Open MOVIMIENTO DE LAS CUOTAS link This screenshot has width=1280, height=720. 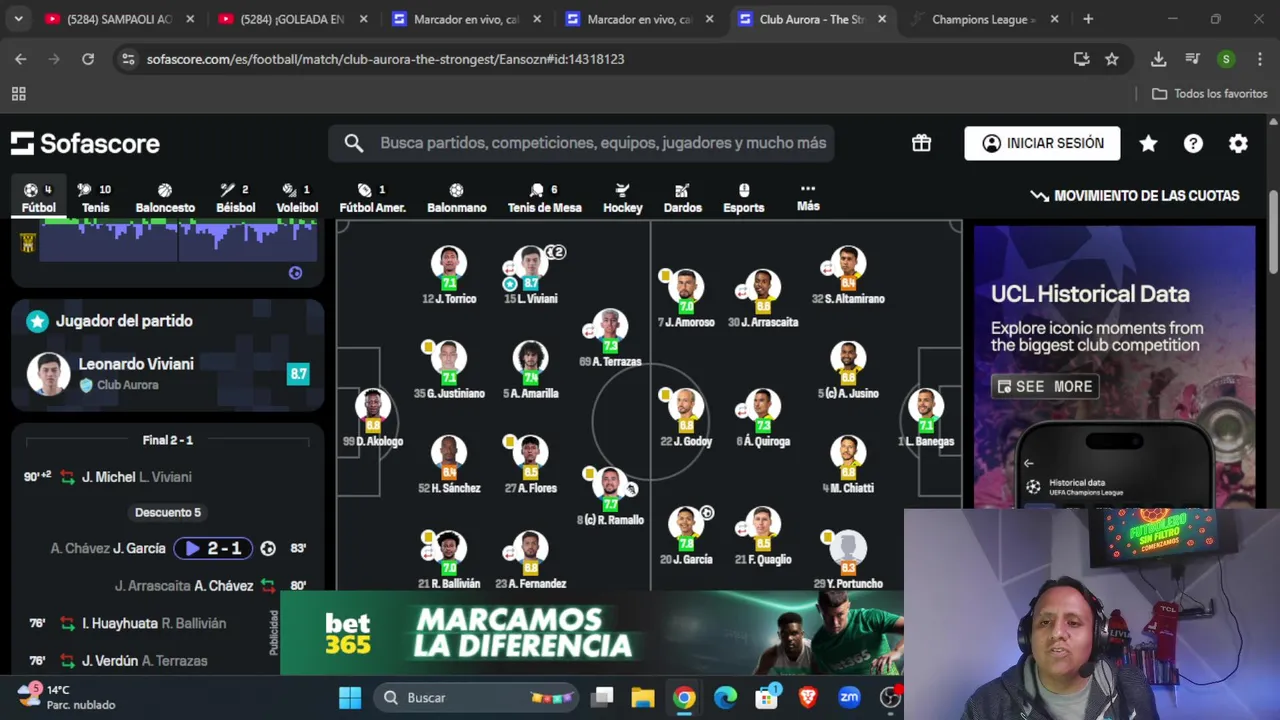pyautogui.click(x=1135, y=196)
